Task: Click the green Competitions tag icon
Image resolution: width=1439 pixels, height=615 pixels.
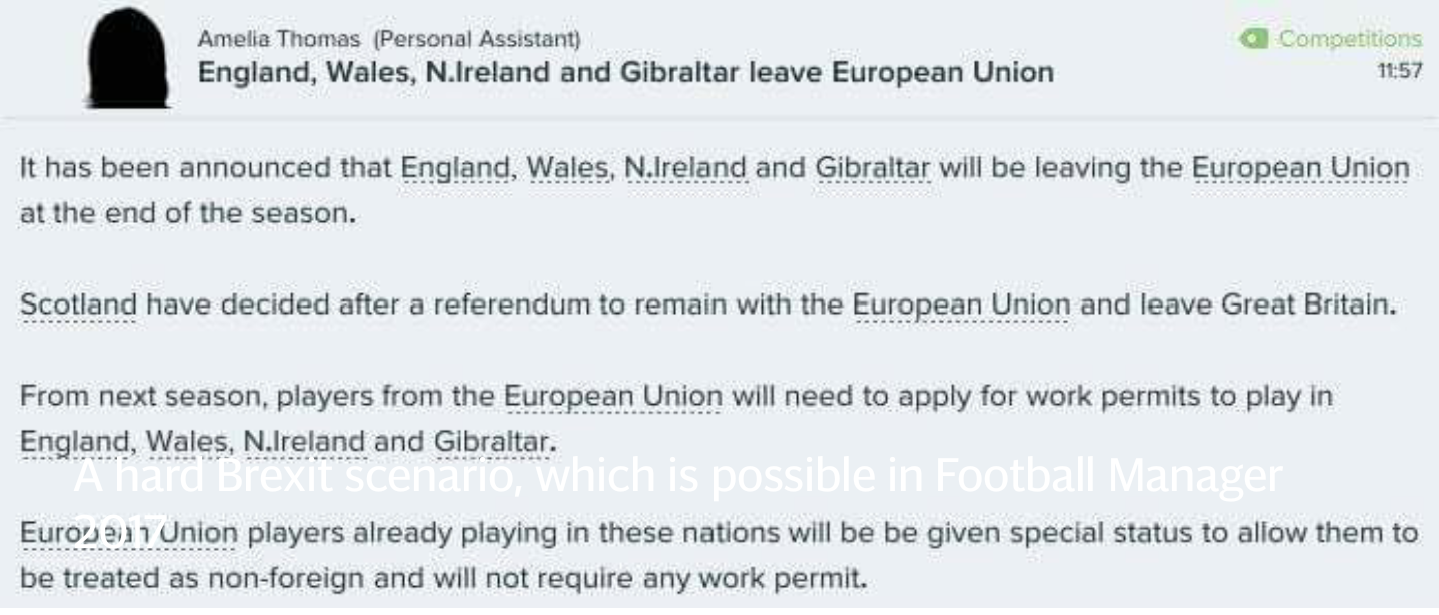Action: [x=1254, y=39]
